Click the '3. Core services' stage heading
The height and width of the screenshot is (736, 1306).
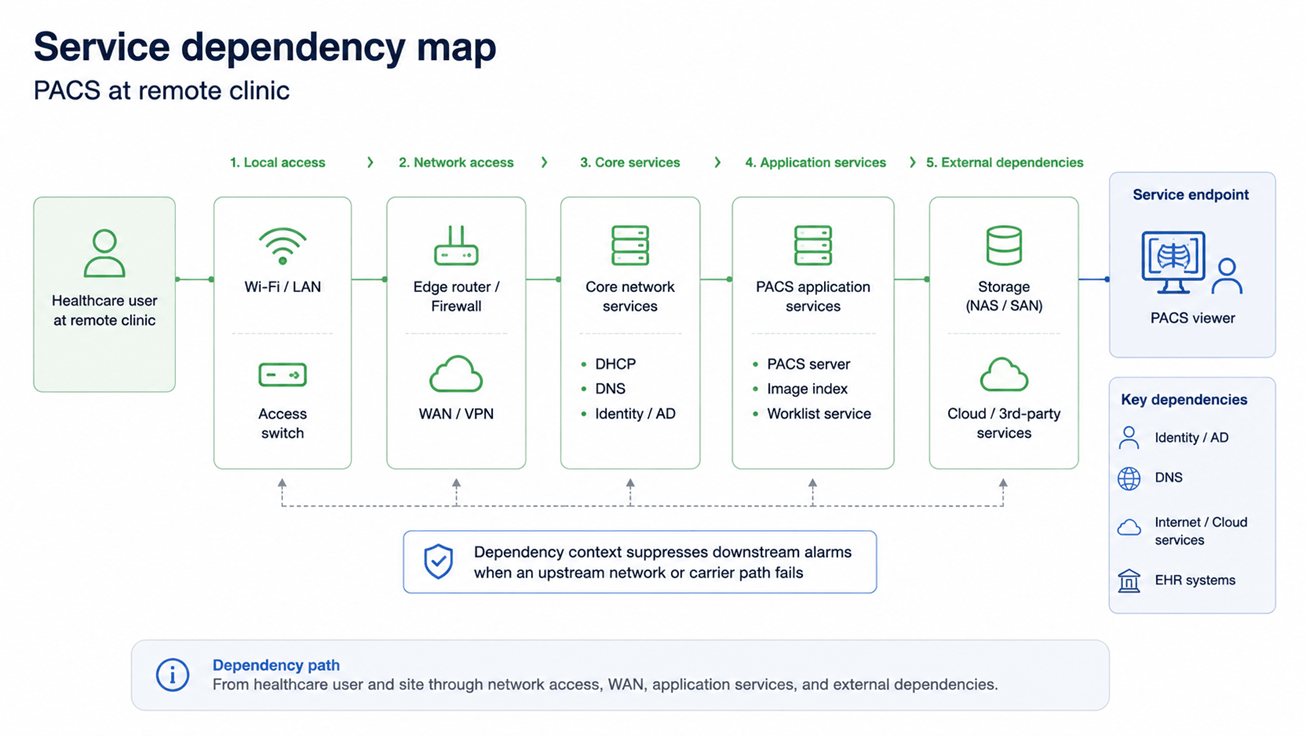click(x=630, y=162)
